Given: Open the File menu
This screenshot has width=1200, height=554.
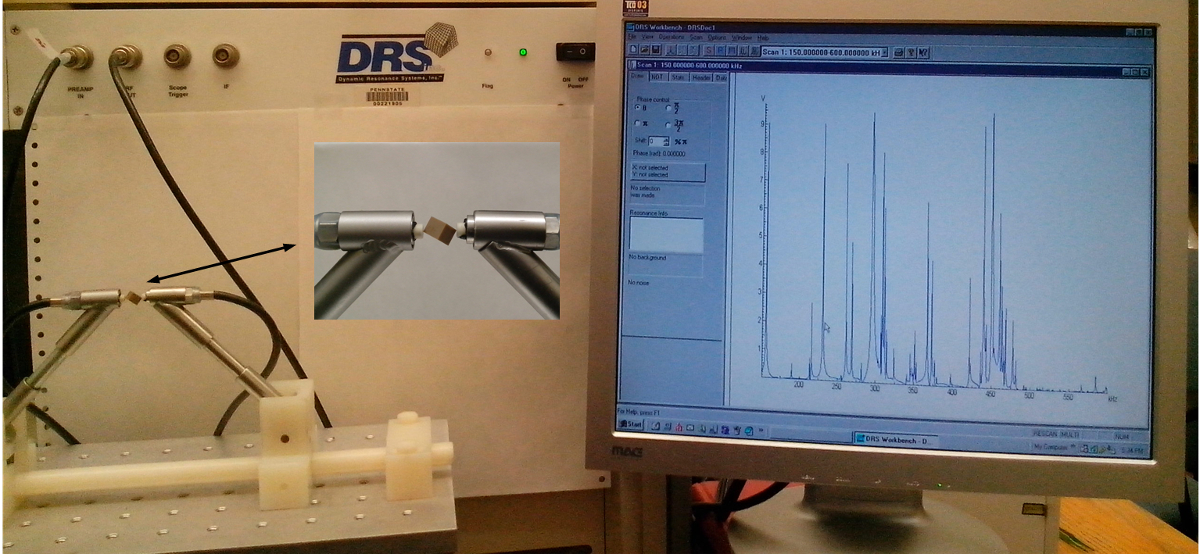Looking at the screenshot, I should [x=632, y=37].
